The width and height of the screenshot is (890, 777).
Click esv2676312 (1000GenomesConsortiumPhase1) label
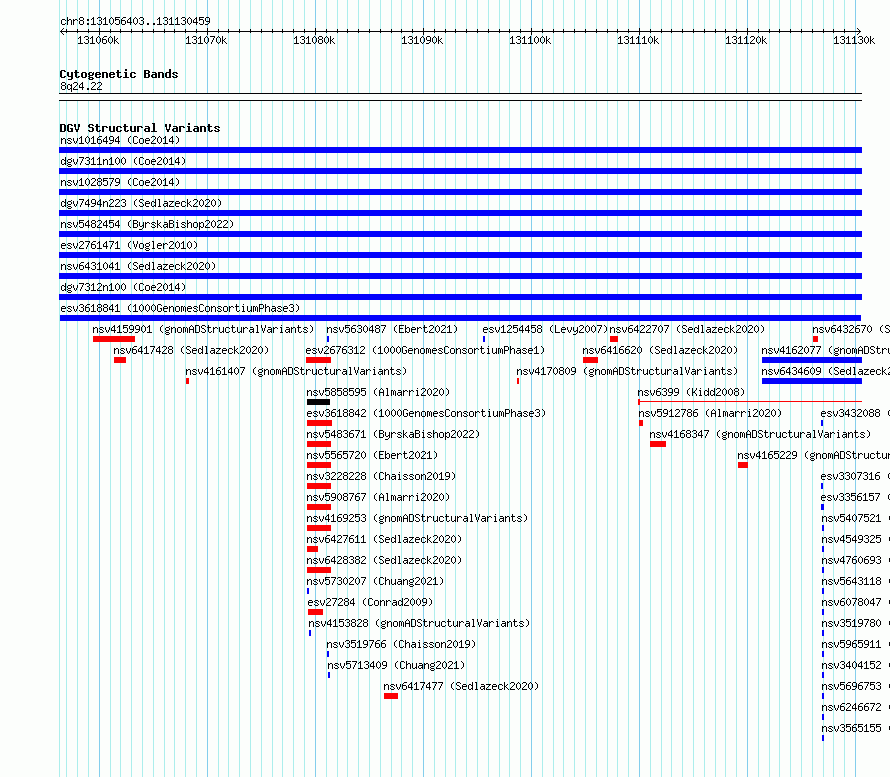[x=425, y=350]
